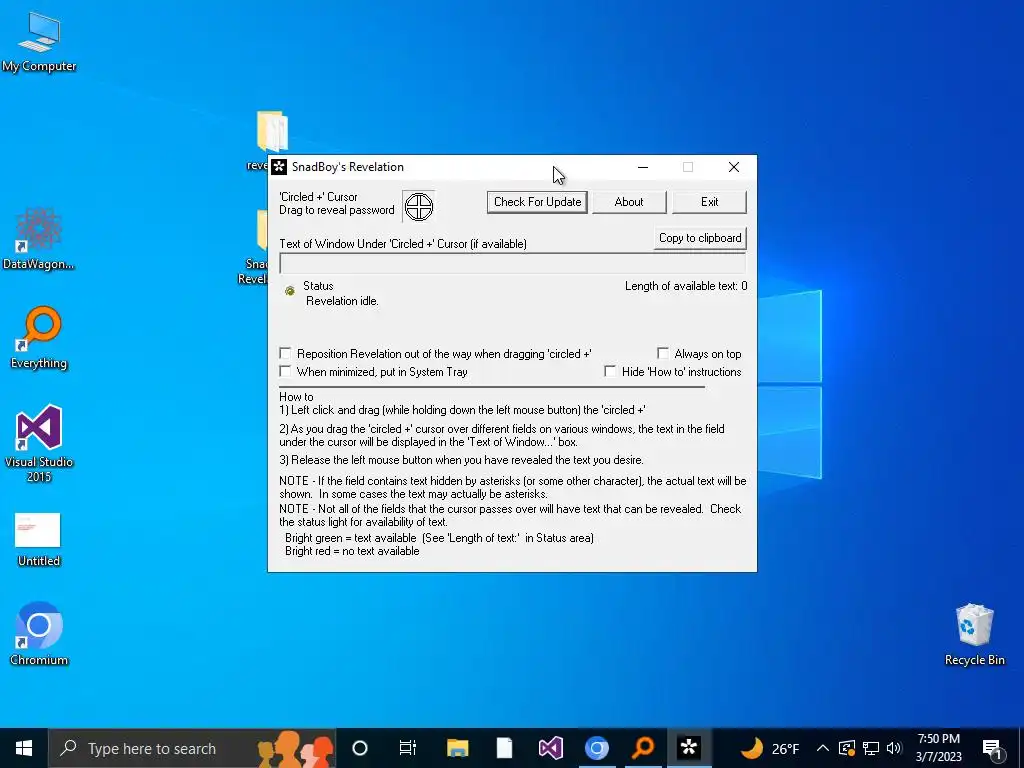Open My Computer desktop icon
The image size is (1024, 768).
point(39,42)
